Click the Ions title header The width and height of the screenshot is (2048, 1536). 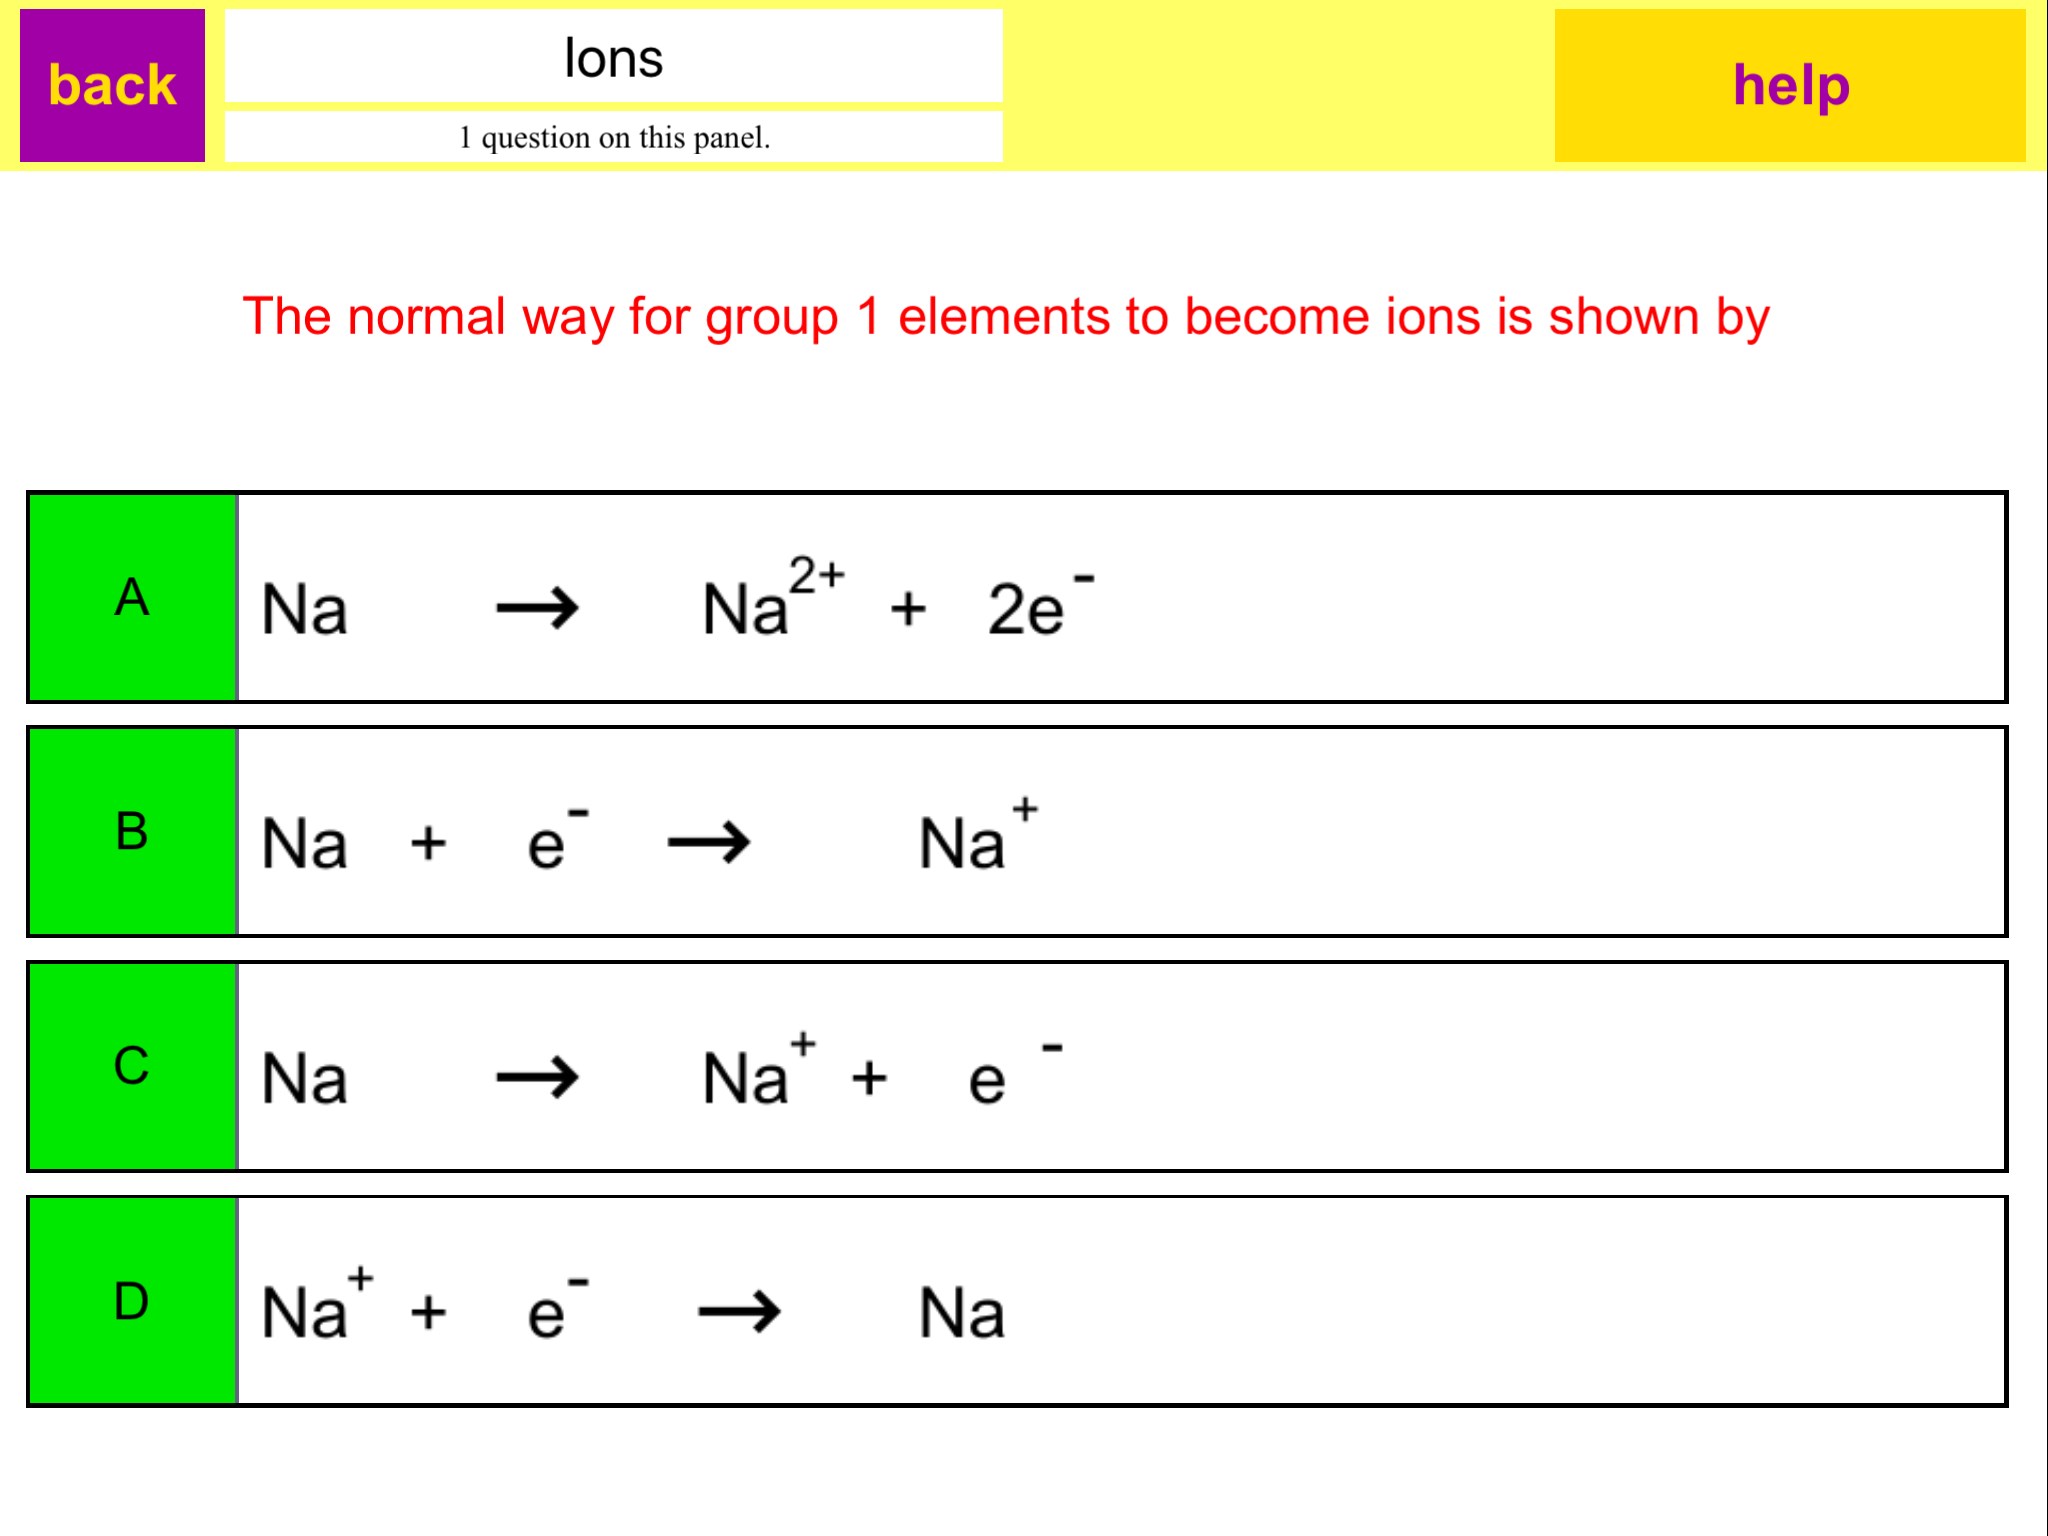coord(613,57)
